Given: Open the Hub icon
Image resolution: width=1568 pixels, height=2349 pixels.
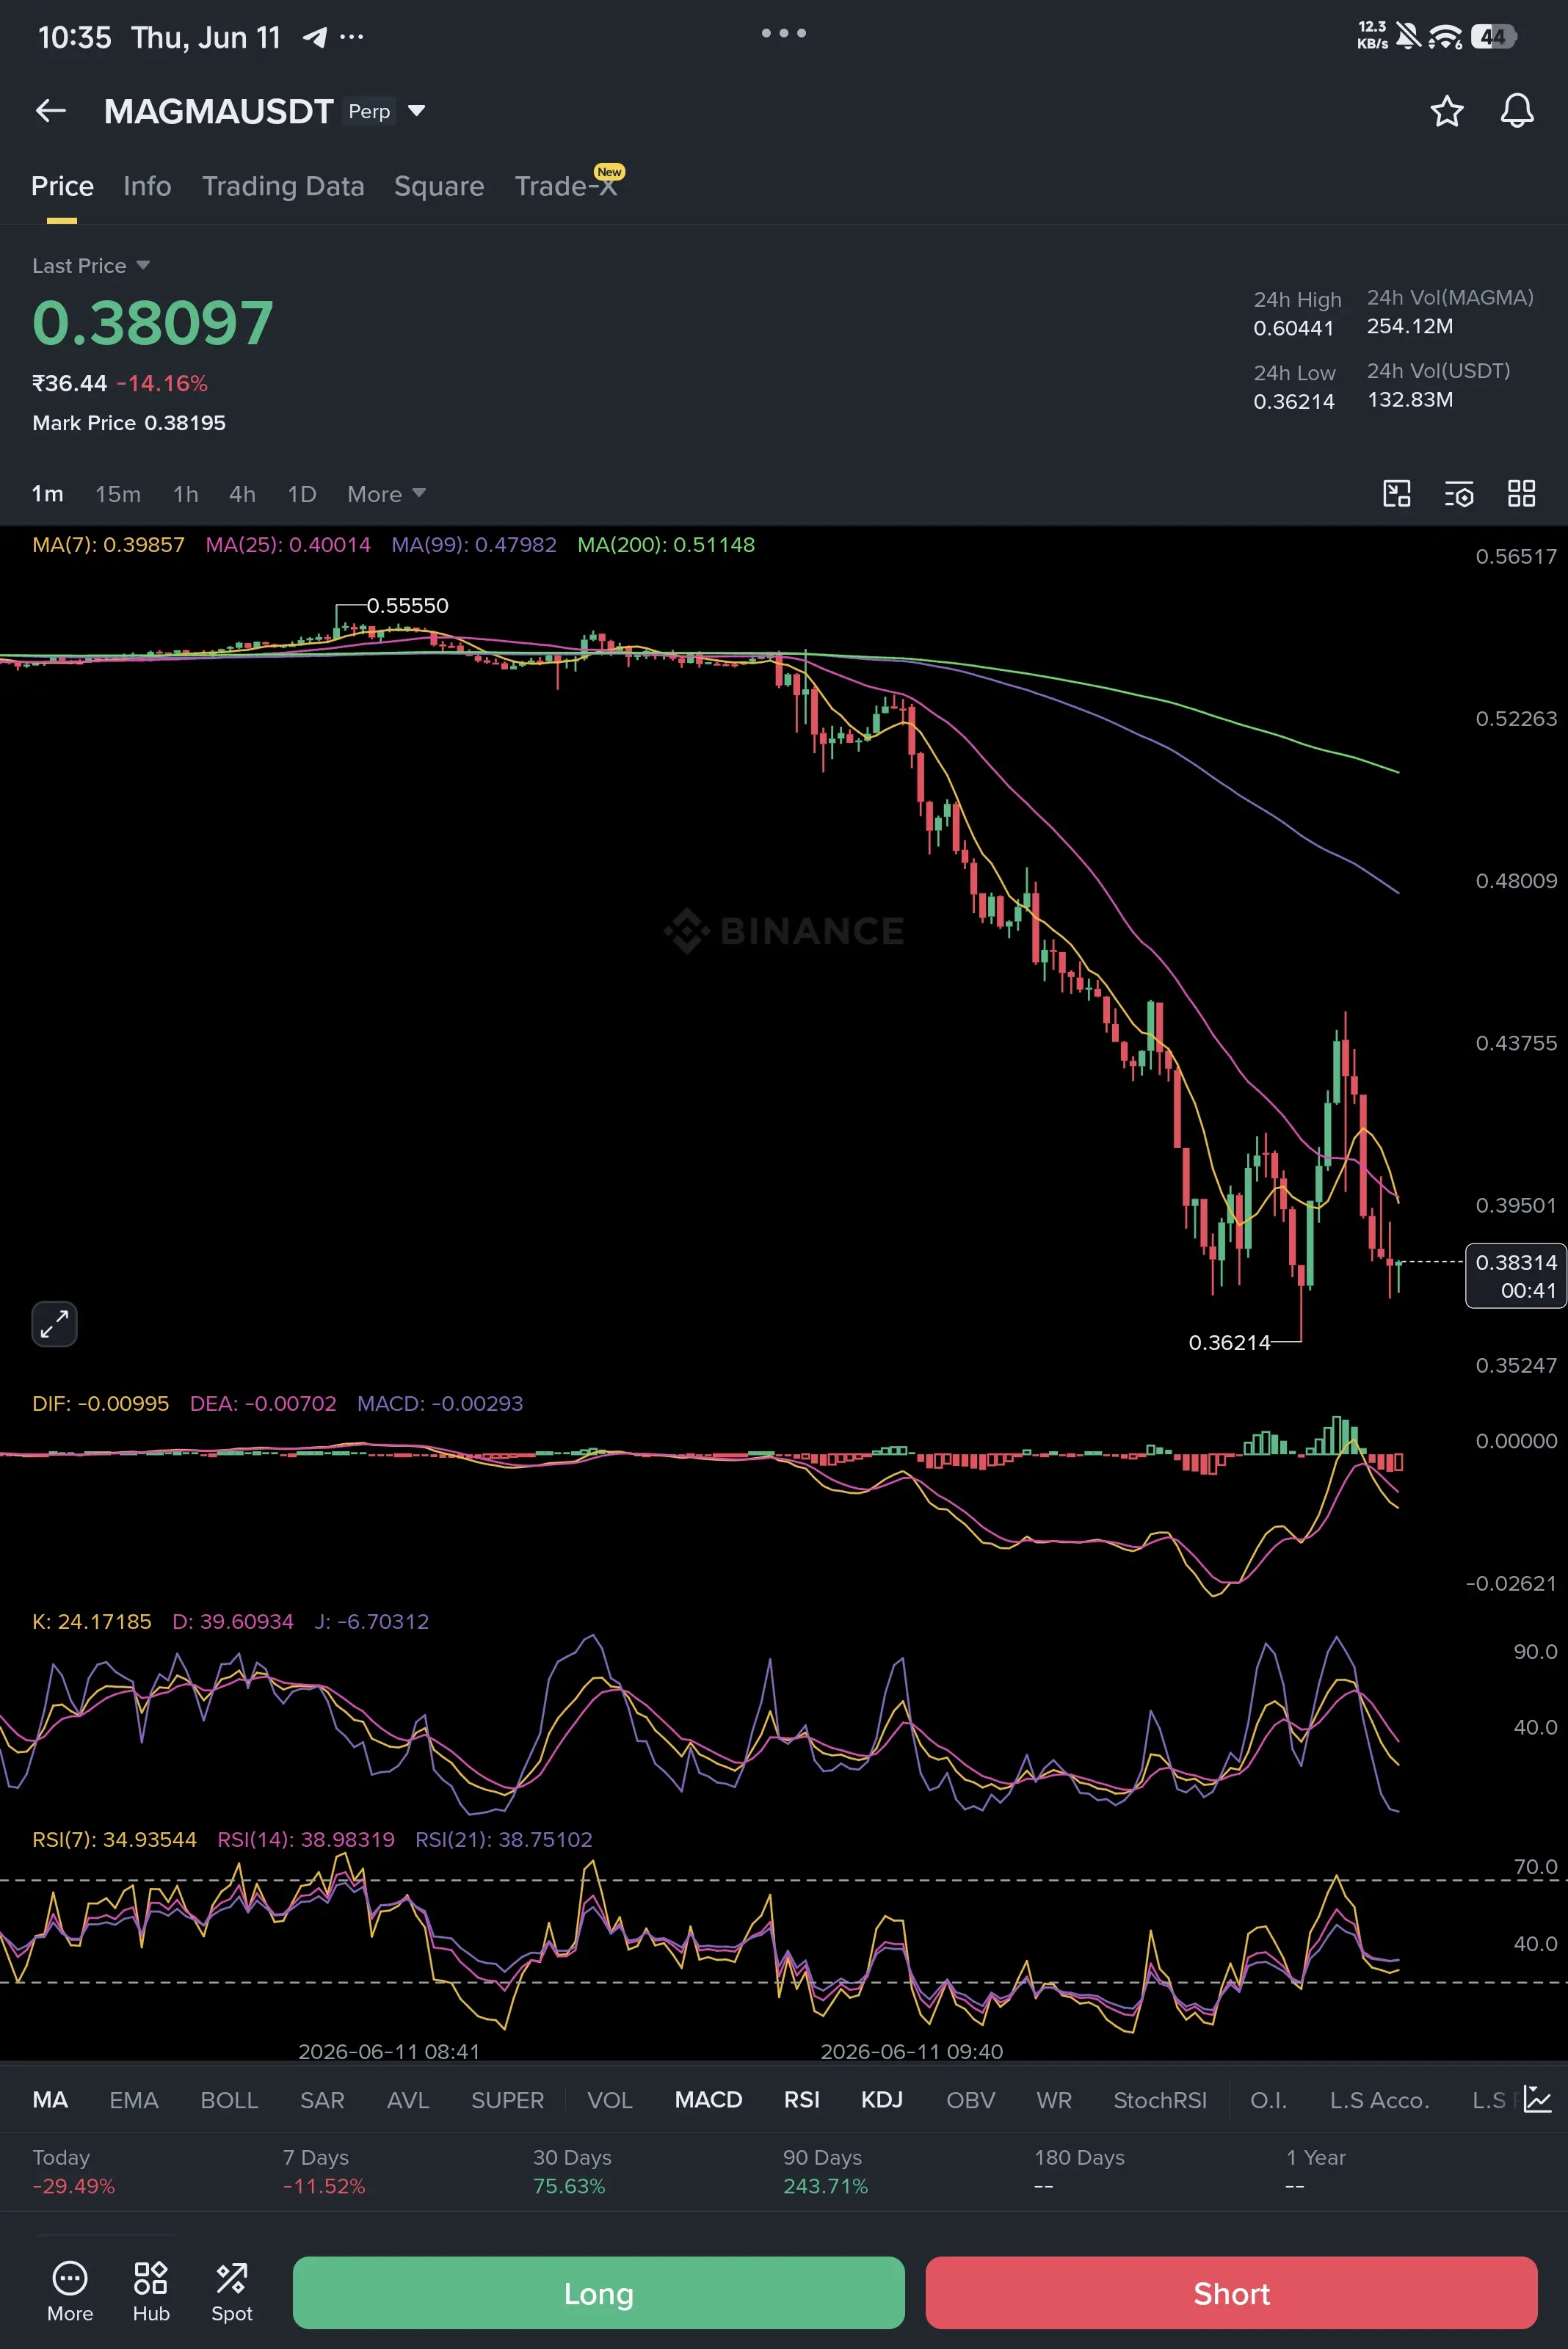Looking at the screenshot, I should (151, 2292).
